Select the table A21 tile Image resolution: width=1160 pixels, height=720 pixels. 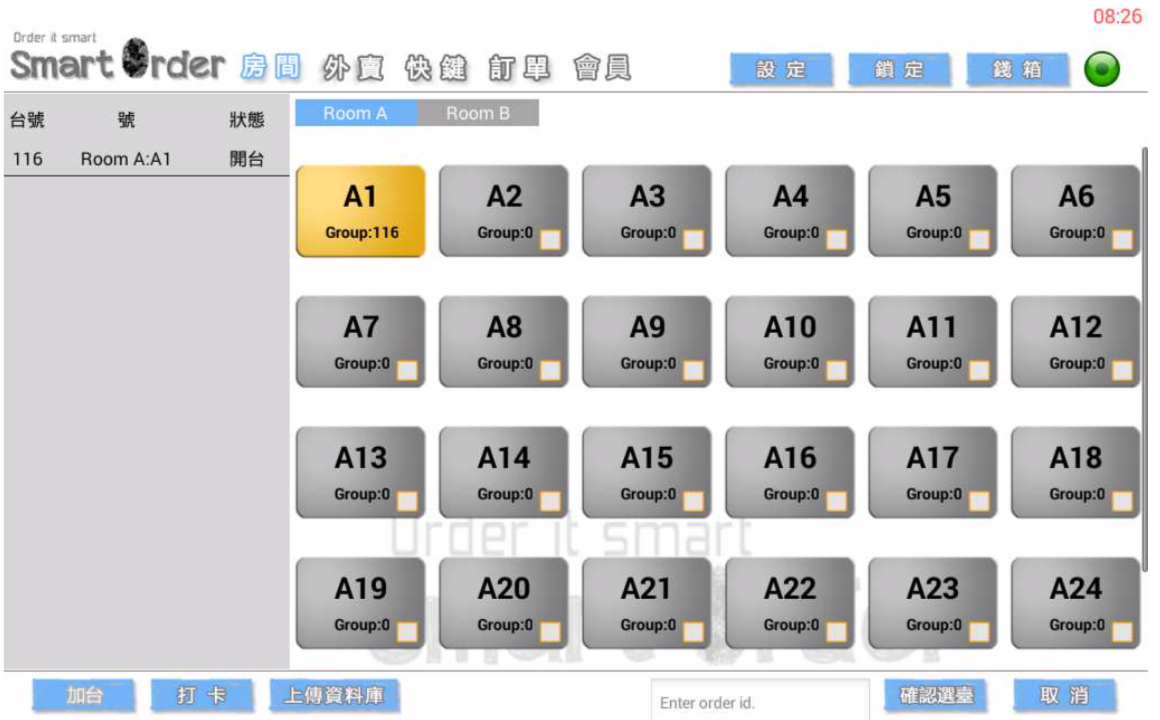click(x=647, y=603)
